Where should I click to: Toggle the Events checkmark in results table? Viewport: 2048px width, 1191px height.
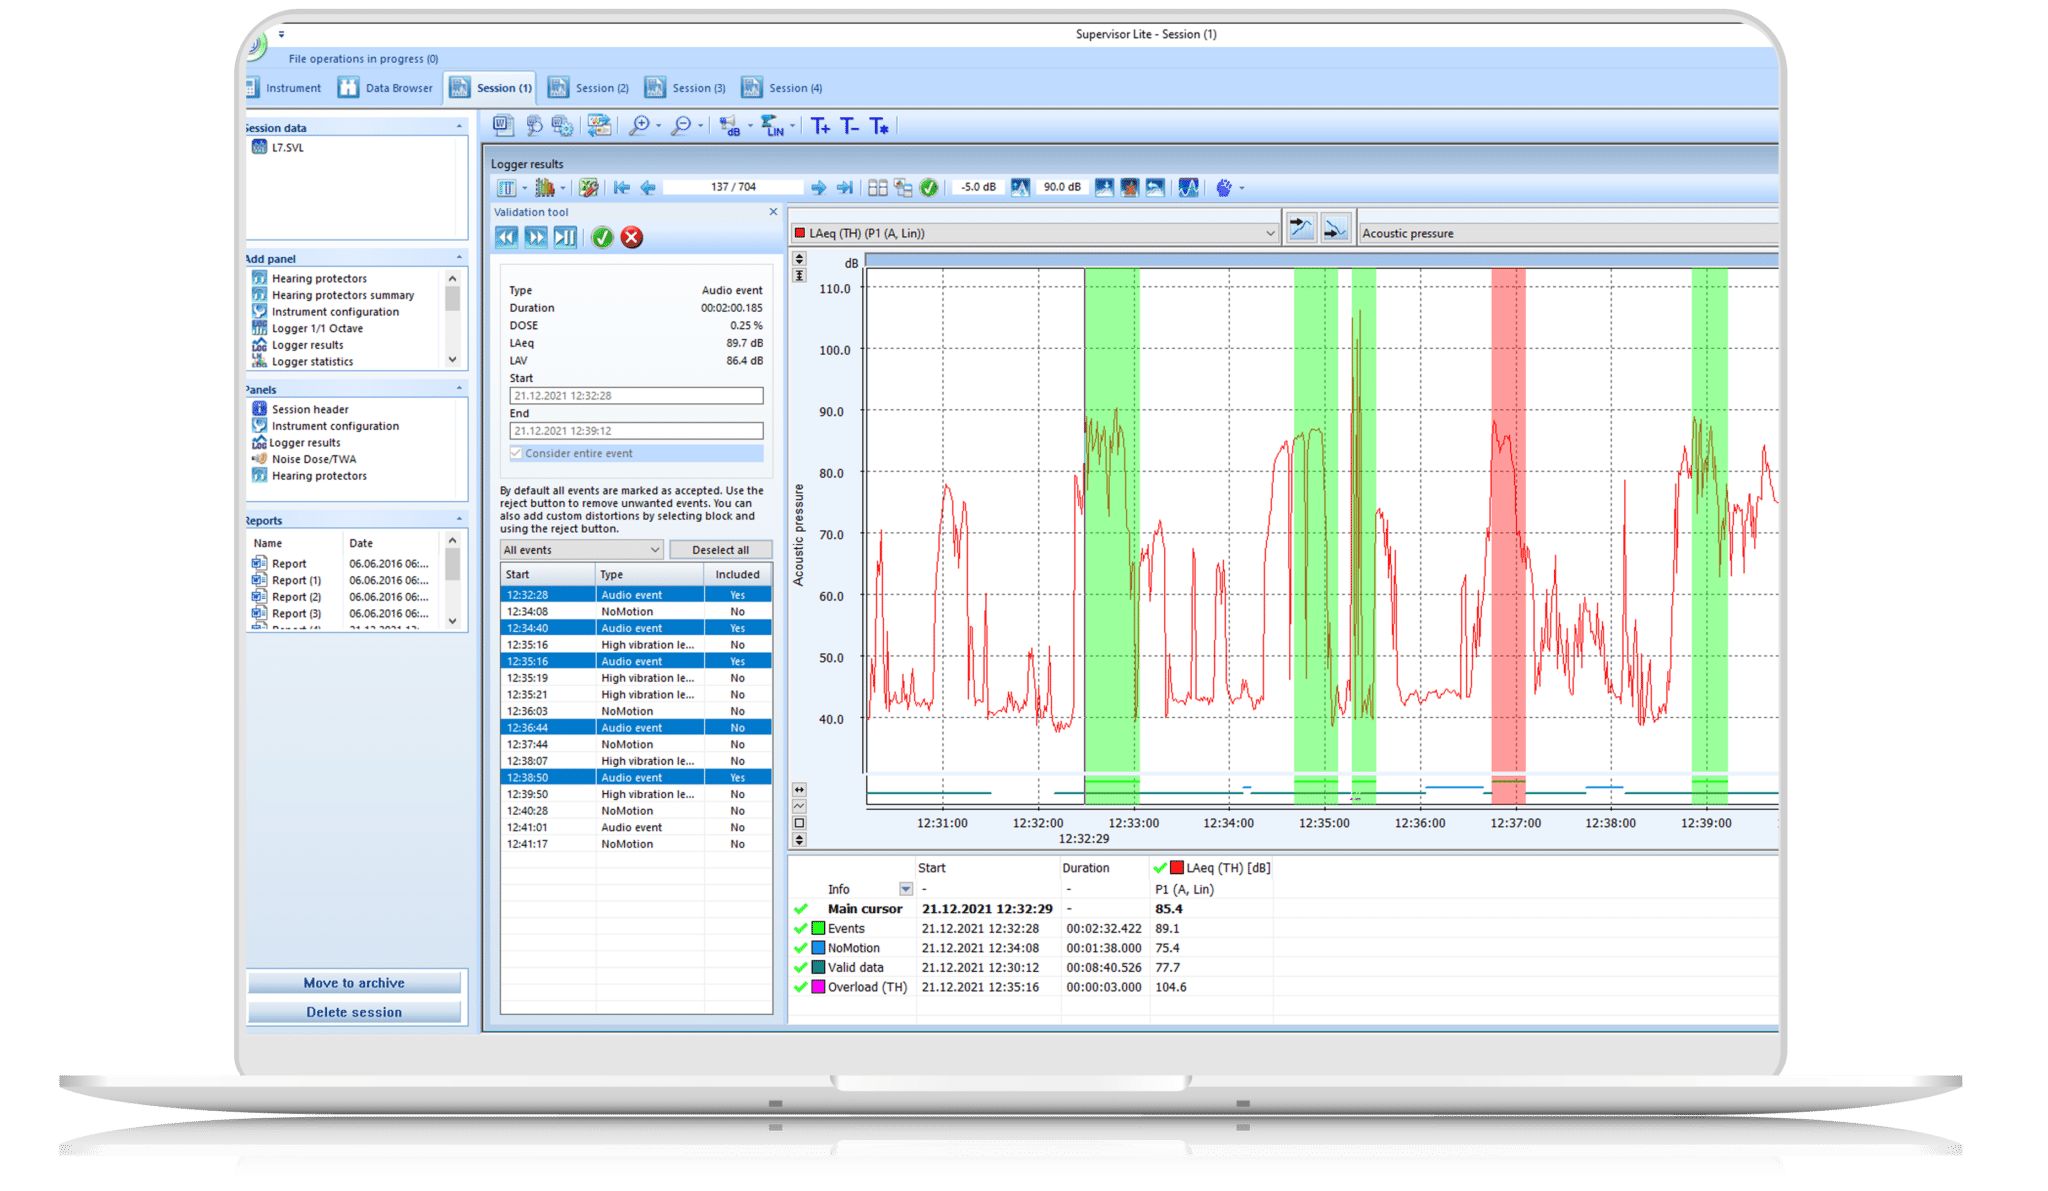click(800, 928)
